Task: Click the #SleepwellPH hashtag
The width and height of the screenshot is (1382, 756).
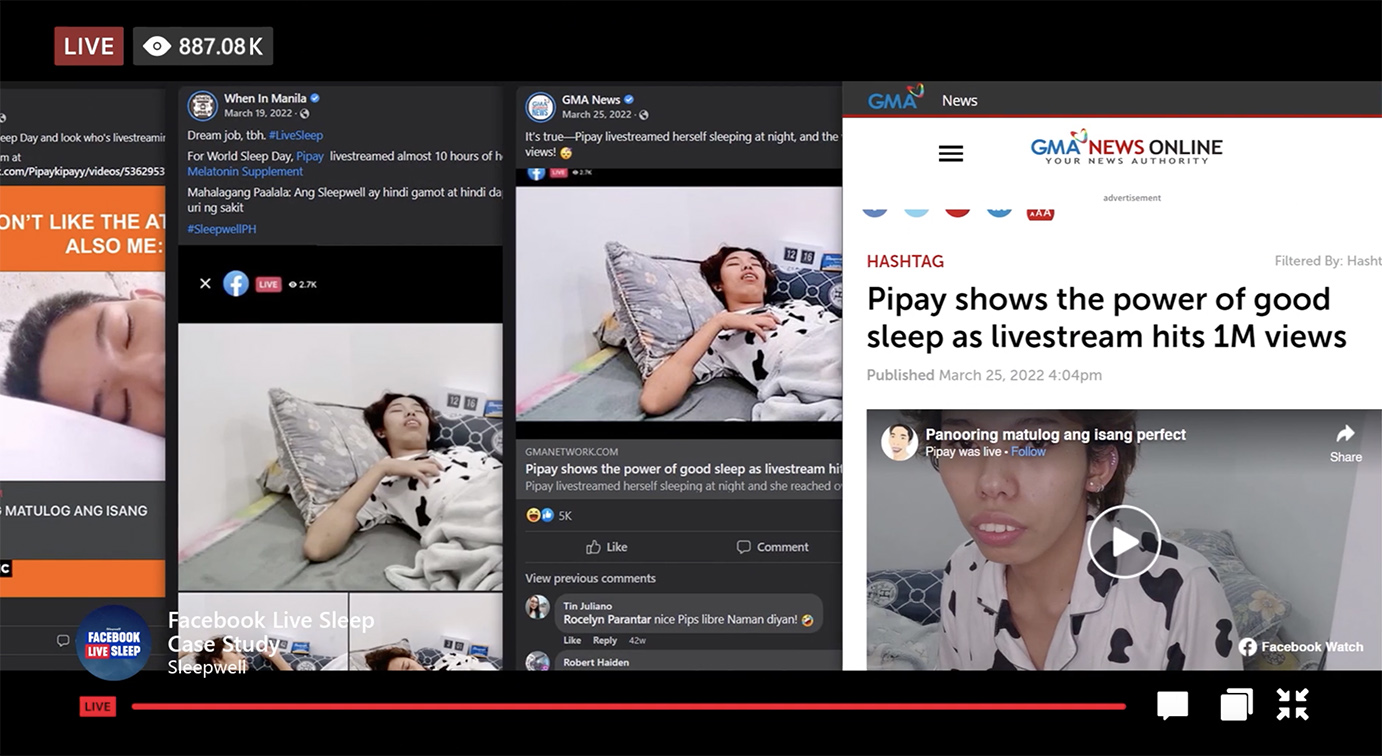Action: click(222, 229)
